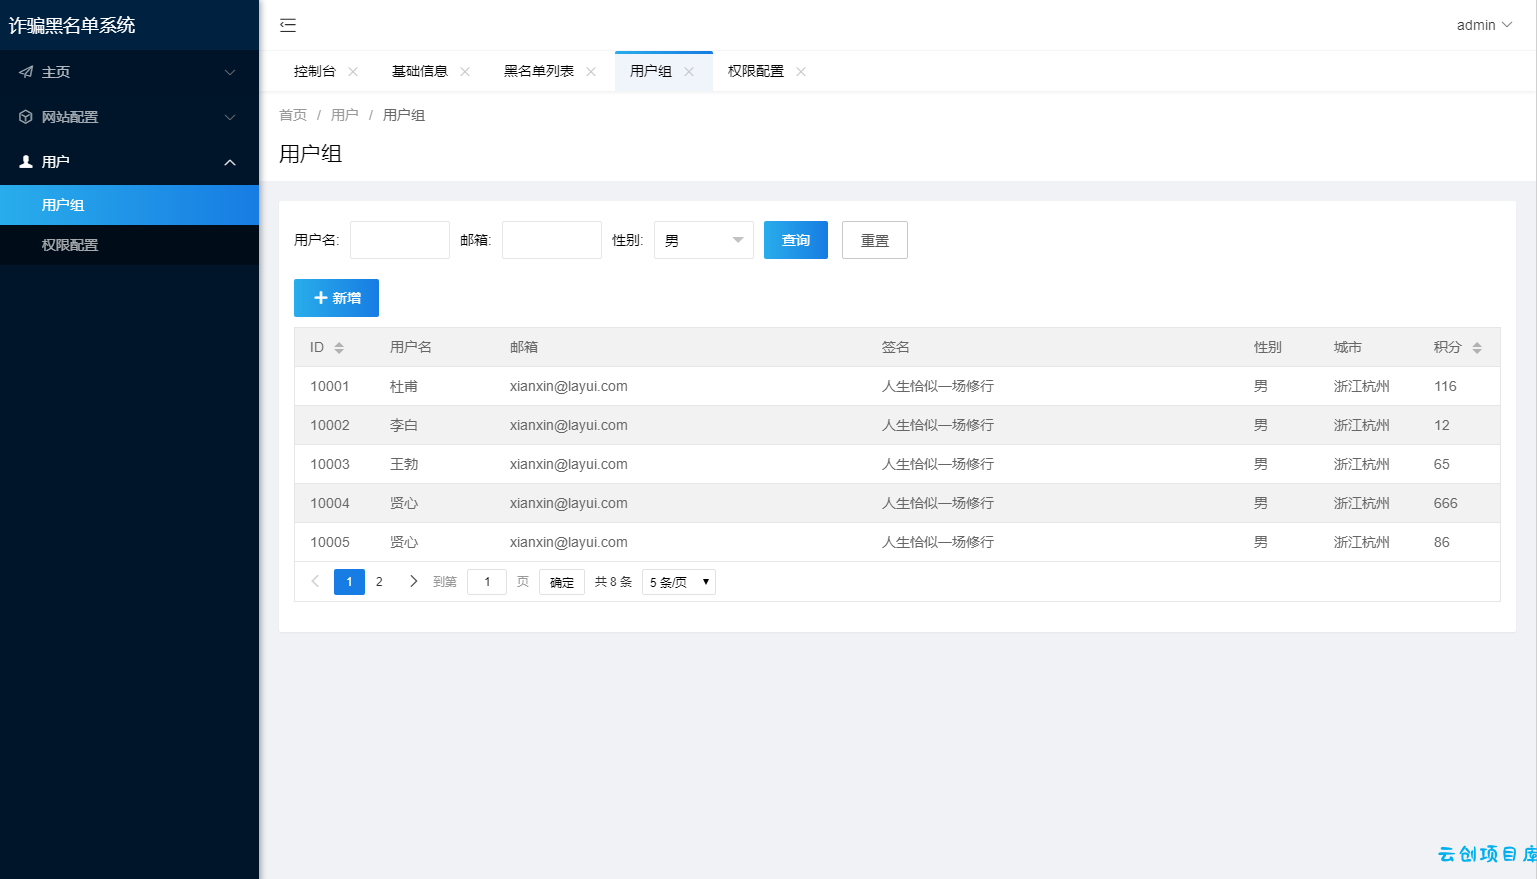
Task: Click the 积分 value 86
Action: [x=1442, y=542]
